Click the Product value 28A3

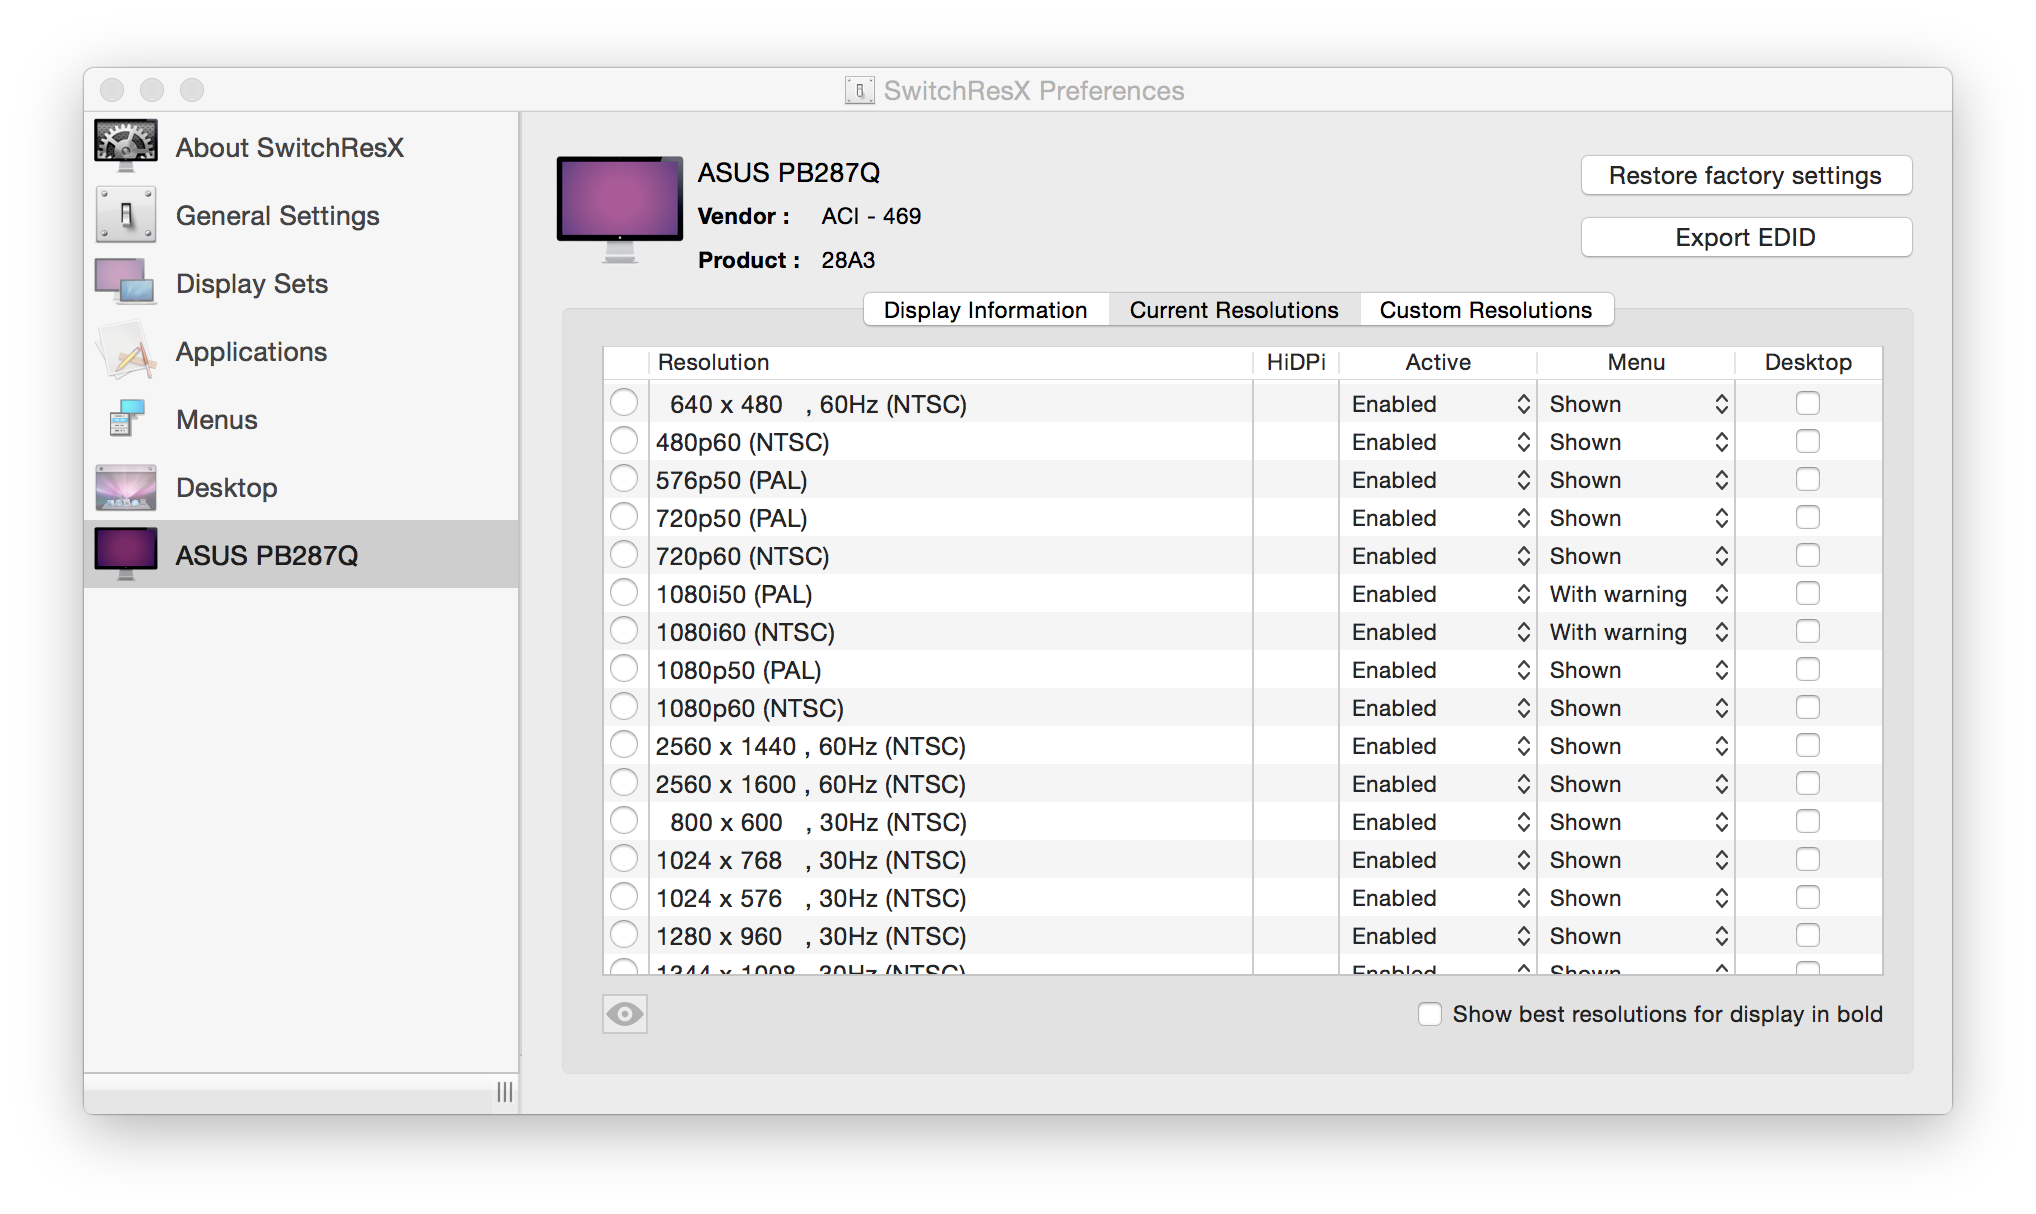(848, 260)
